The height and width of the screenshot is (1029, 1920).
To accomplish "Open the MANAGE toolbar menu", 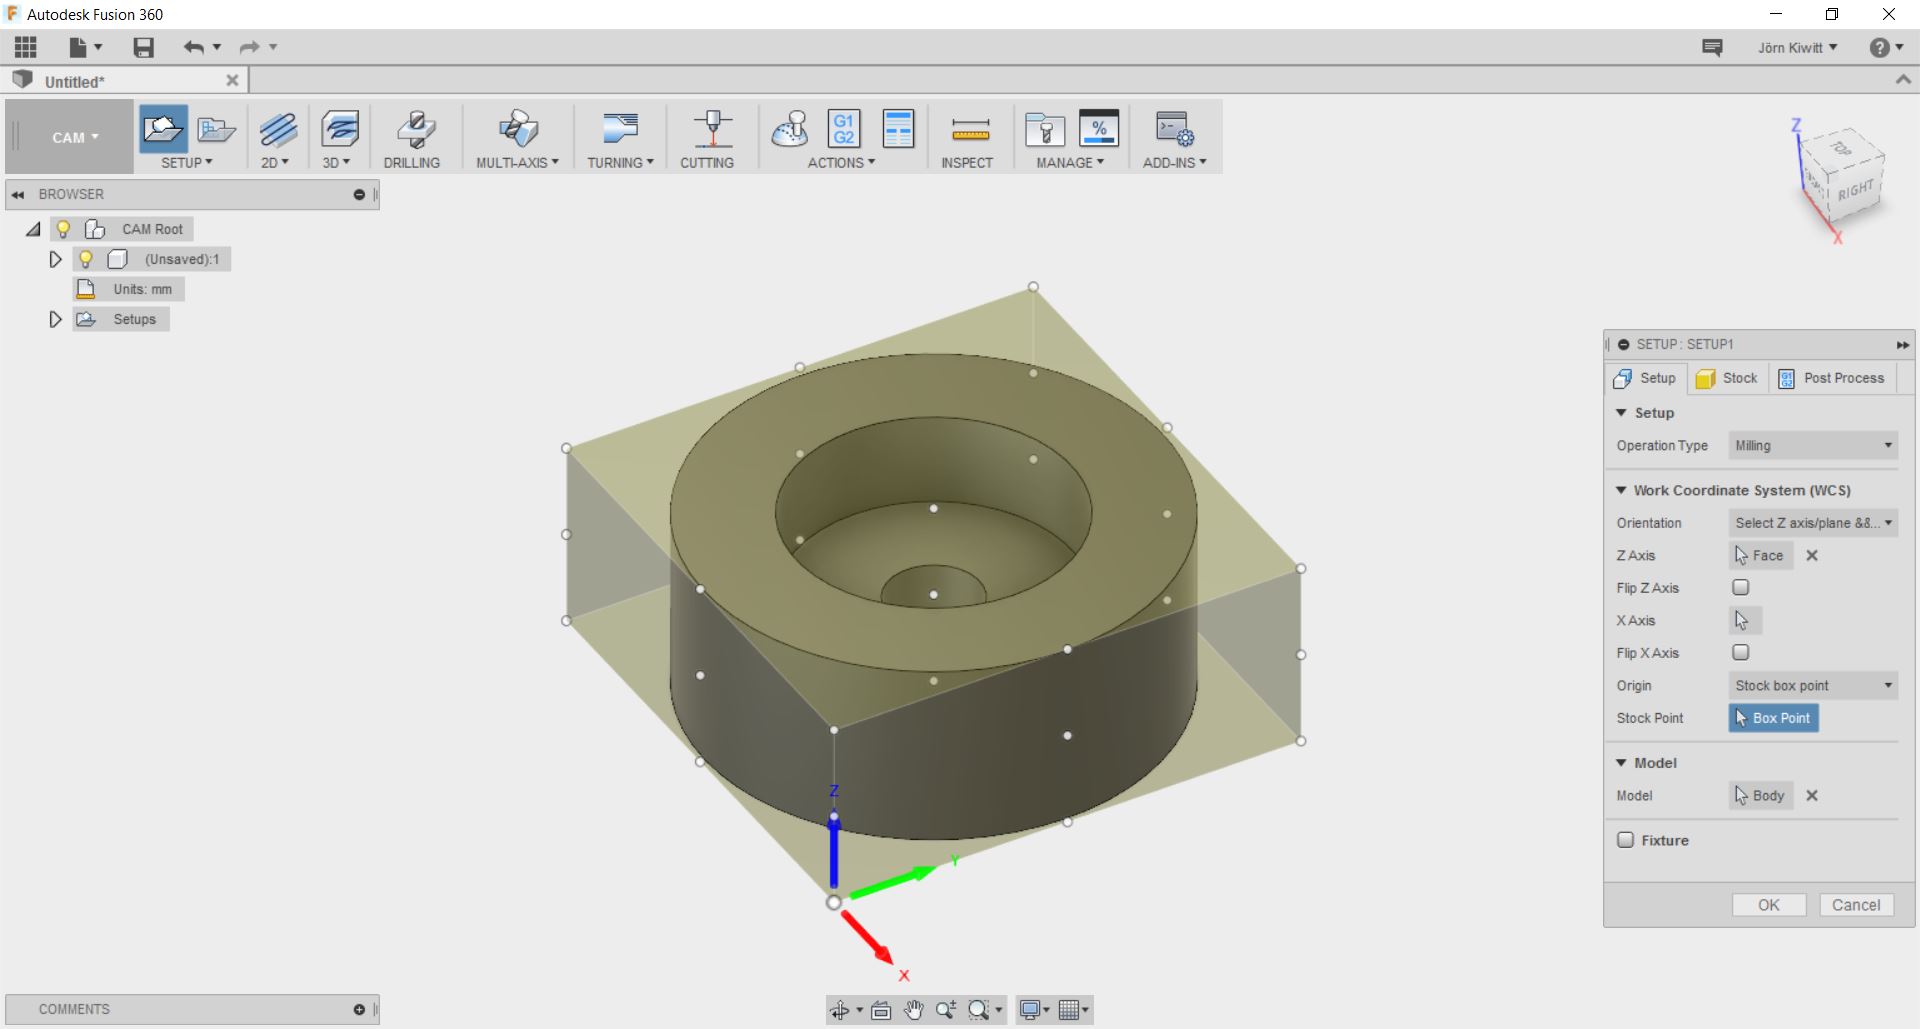I will pos(1070,162).
